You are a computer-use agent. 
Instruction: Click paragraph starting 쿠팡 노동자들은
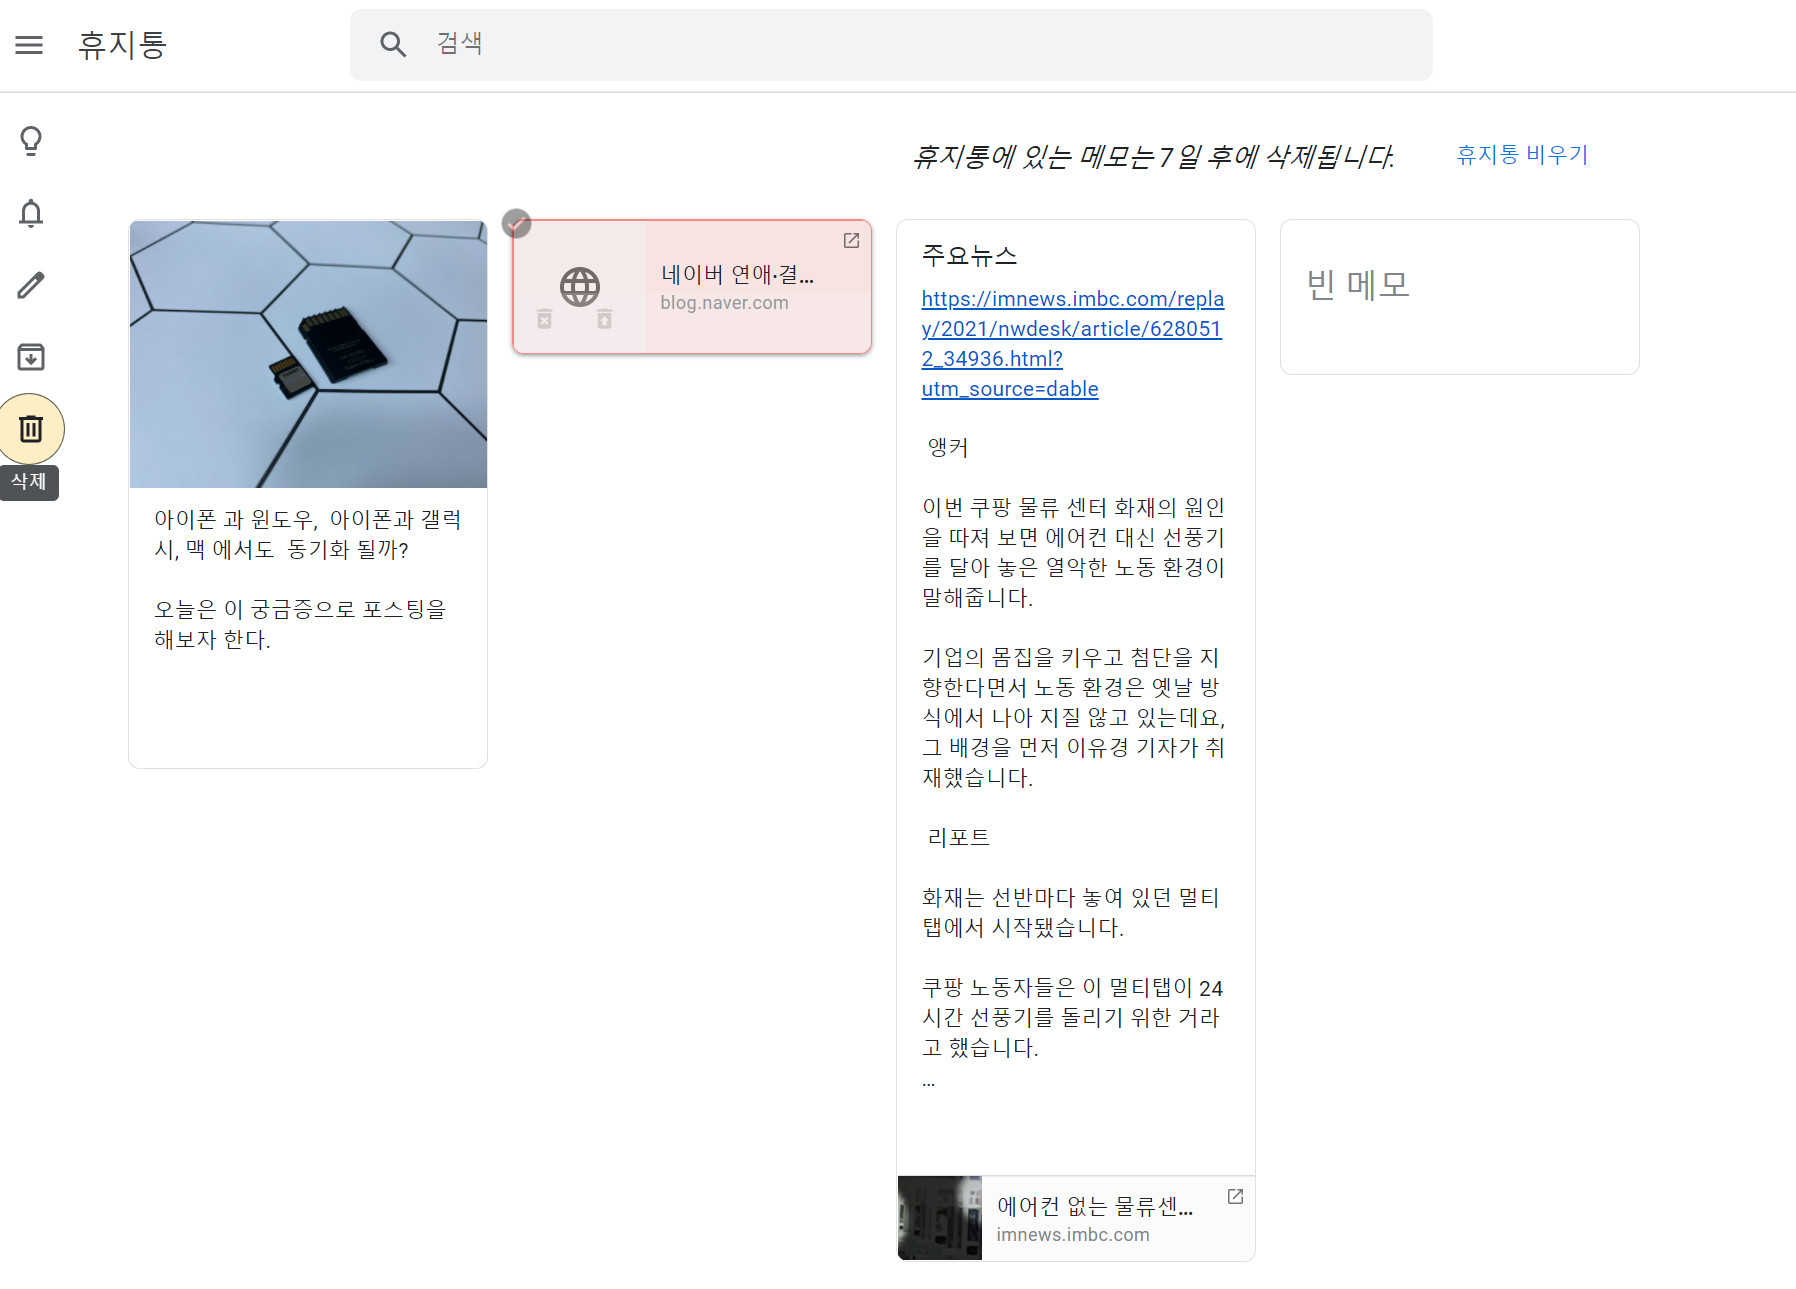(x=1072, y=1017)
